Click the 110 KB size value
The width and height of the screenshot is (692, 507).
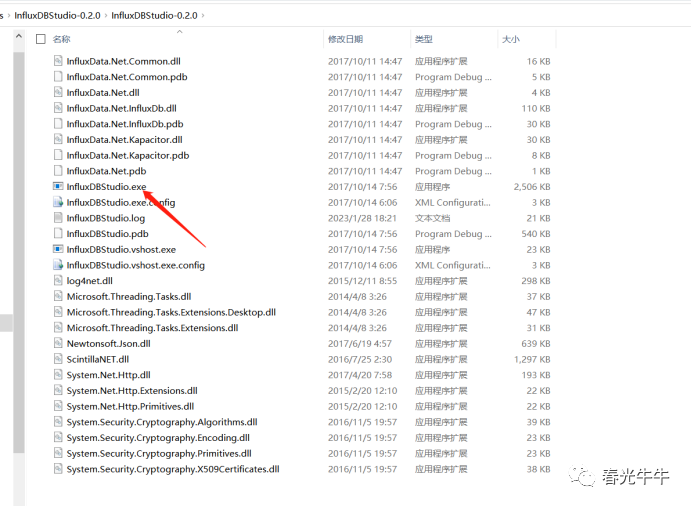(536, 108)
